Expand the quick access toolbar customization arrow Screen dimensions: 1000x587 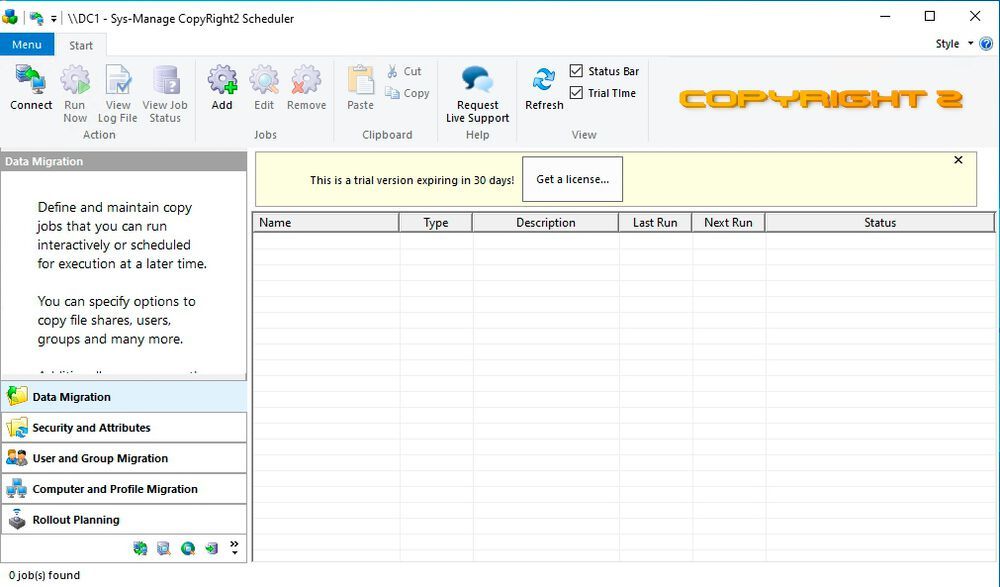click(55, 17)
